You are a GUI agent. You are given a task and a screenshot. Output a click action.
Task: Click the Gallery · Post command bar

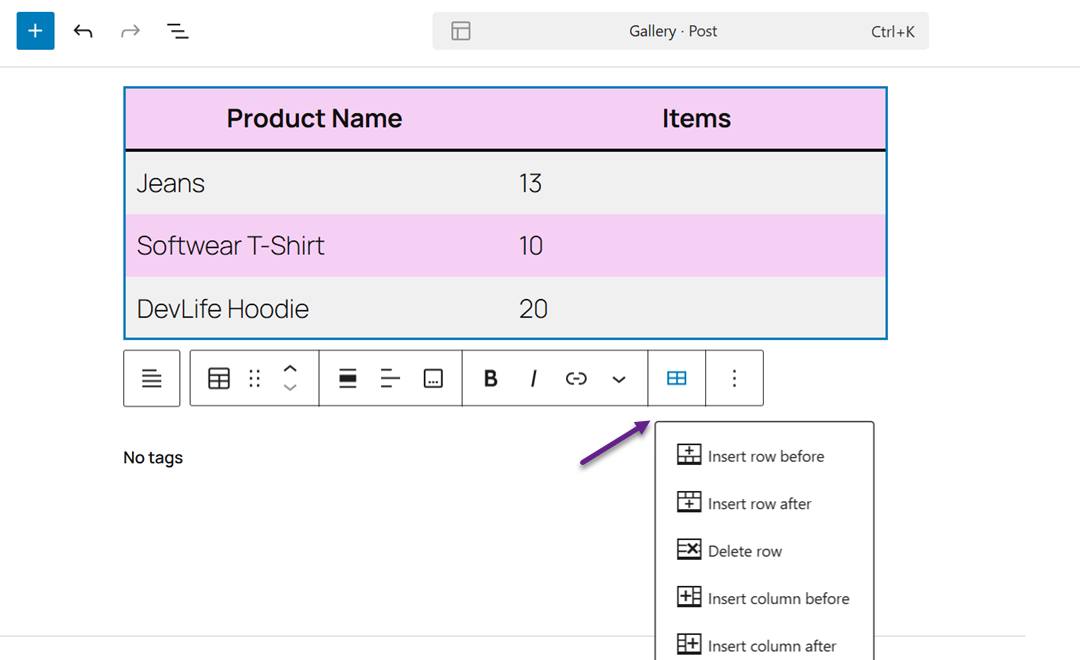[x=680, y=31]
